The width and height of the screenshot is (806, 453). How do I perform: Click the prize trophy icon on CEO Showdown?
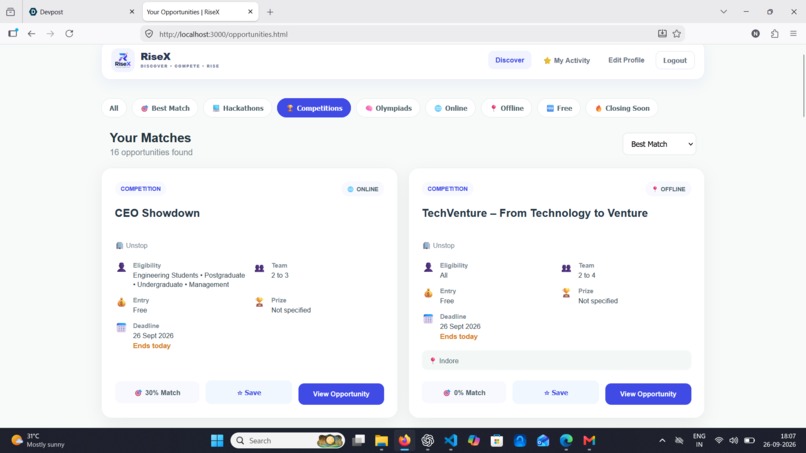(259, 302)
